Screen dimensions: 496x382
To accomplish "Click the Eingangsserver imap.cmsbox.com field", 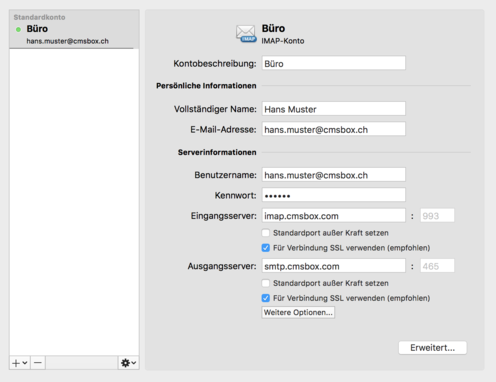I will pos(334,216).
